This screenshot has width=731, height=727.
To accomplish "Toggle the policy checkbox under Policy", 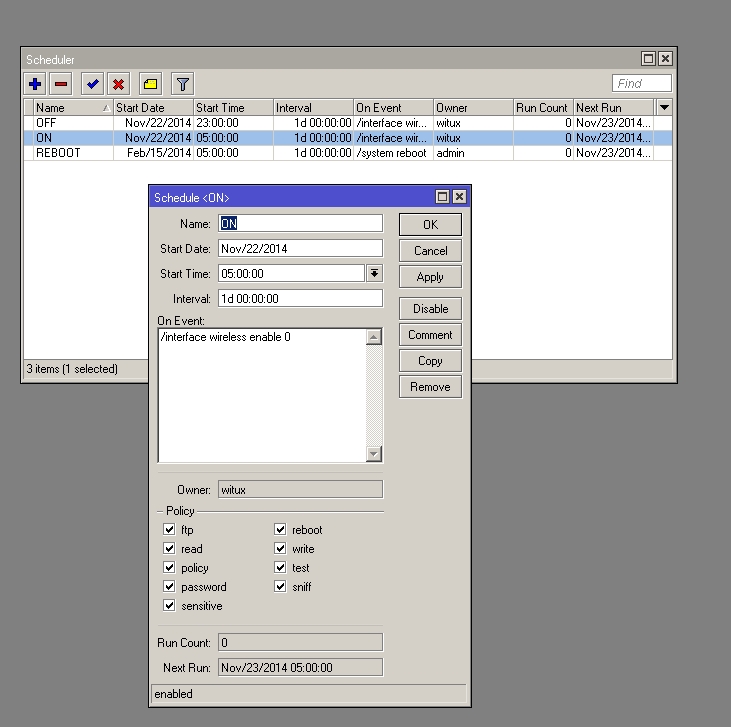I will point(169,568).
